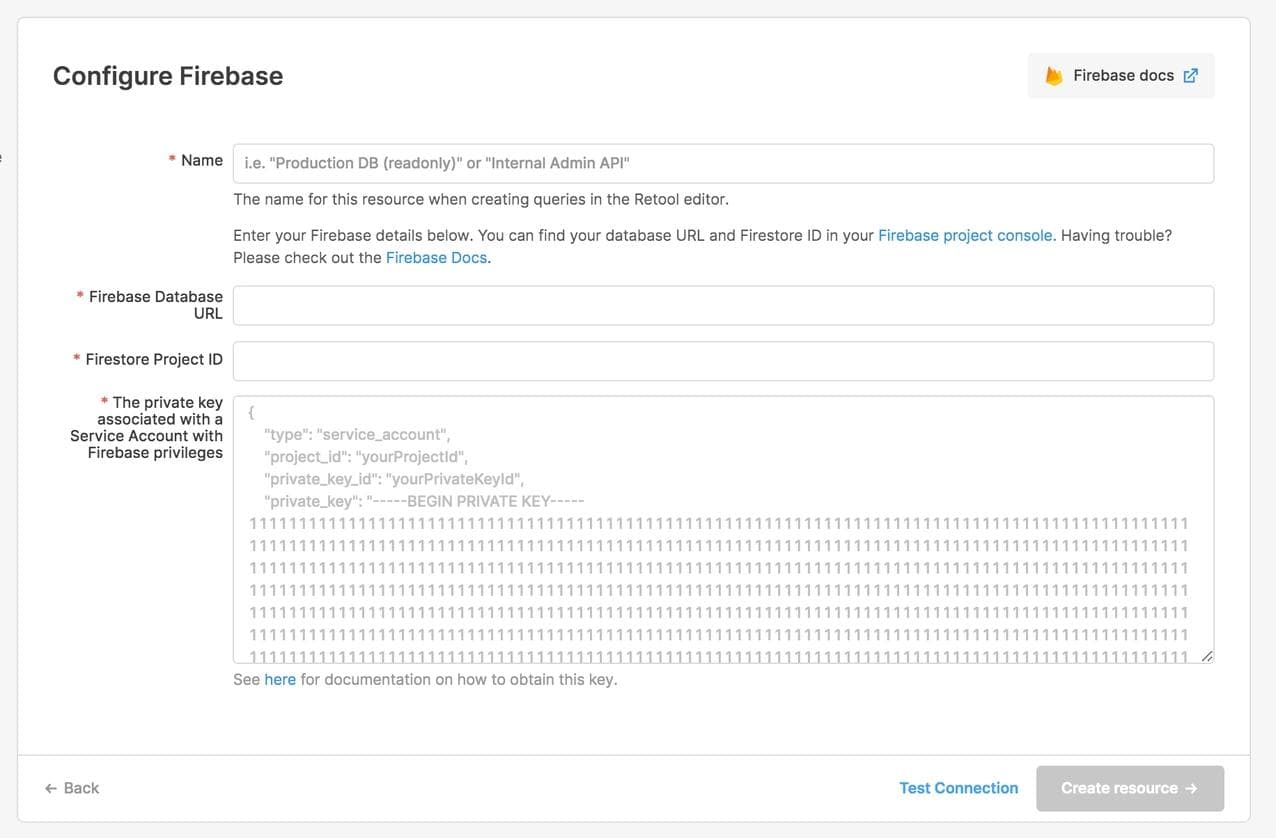Follow the Firebase Docs inline link

(436, 257)
